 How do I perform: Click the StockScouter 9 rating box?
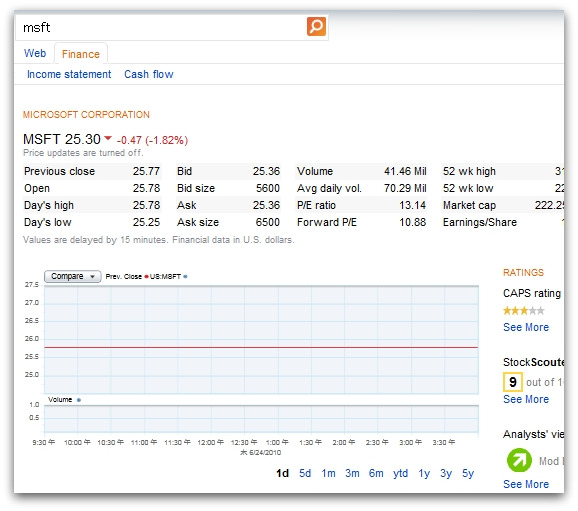[x=513, y=382]
